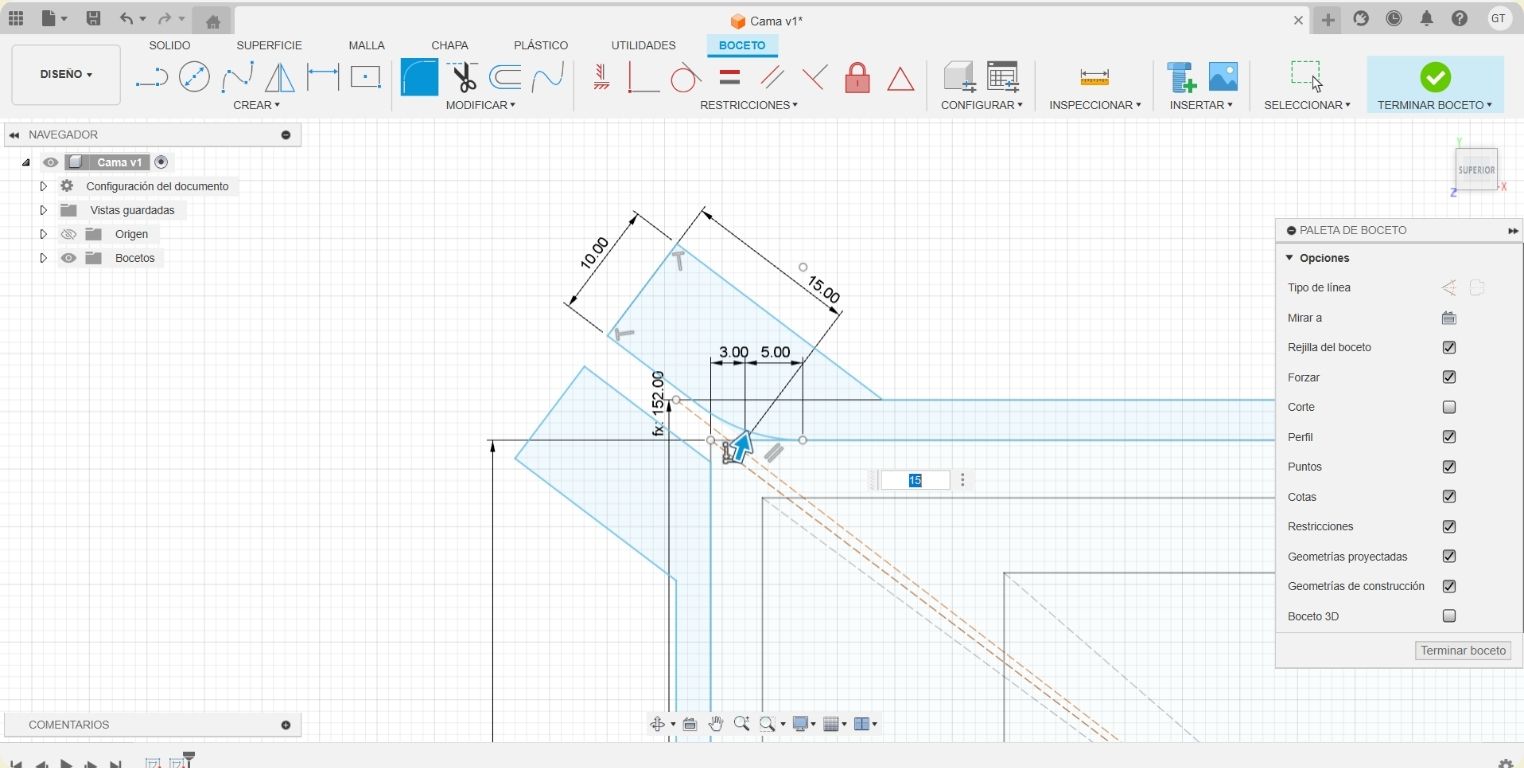Screen dimensions: 1524x768
Task: Click the Pan hand tool
Action: coord(716,724)
